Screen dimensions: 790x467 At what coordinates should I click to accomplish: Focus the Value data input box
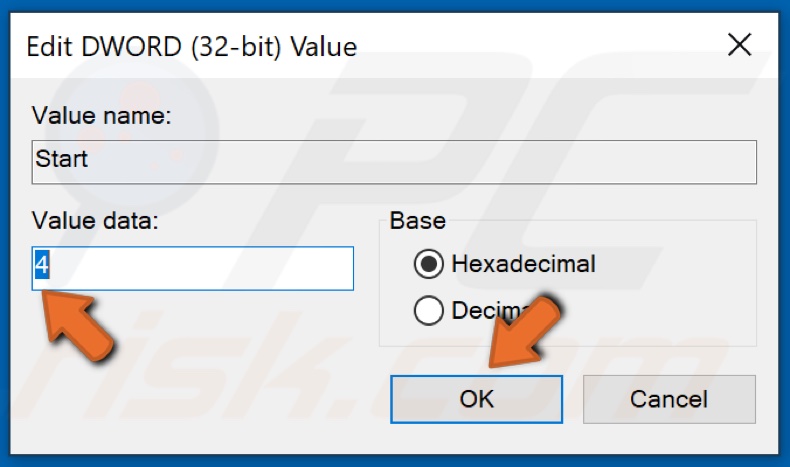pyautogui.click(x=192, y=269)
